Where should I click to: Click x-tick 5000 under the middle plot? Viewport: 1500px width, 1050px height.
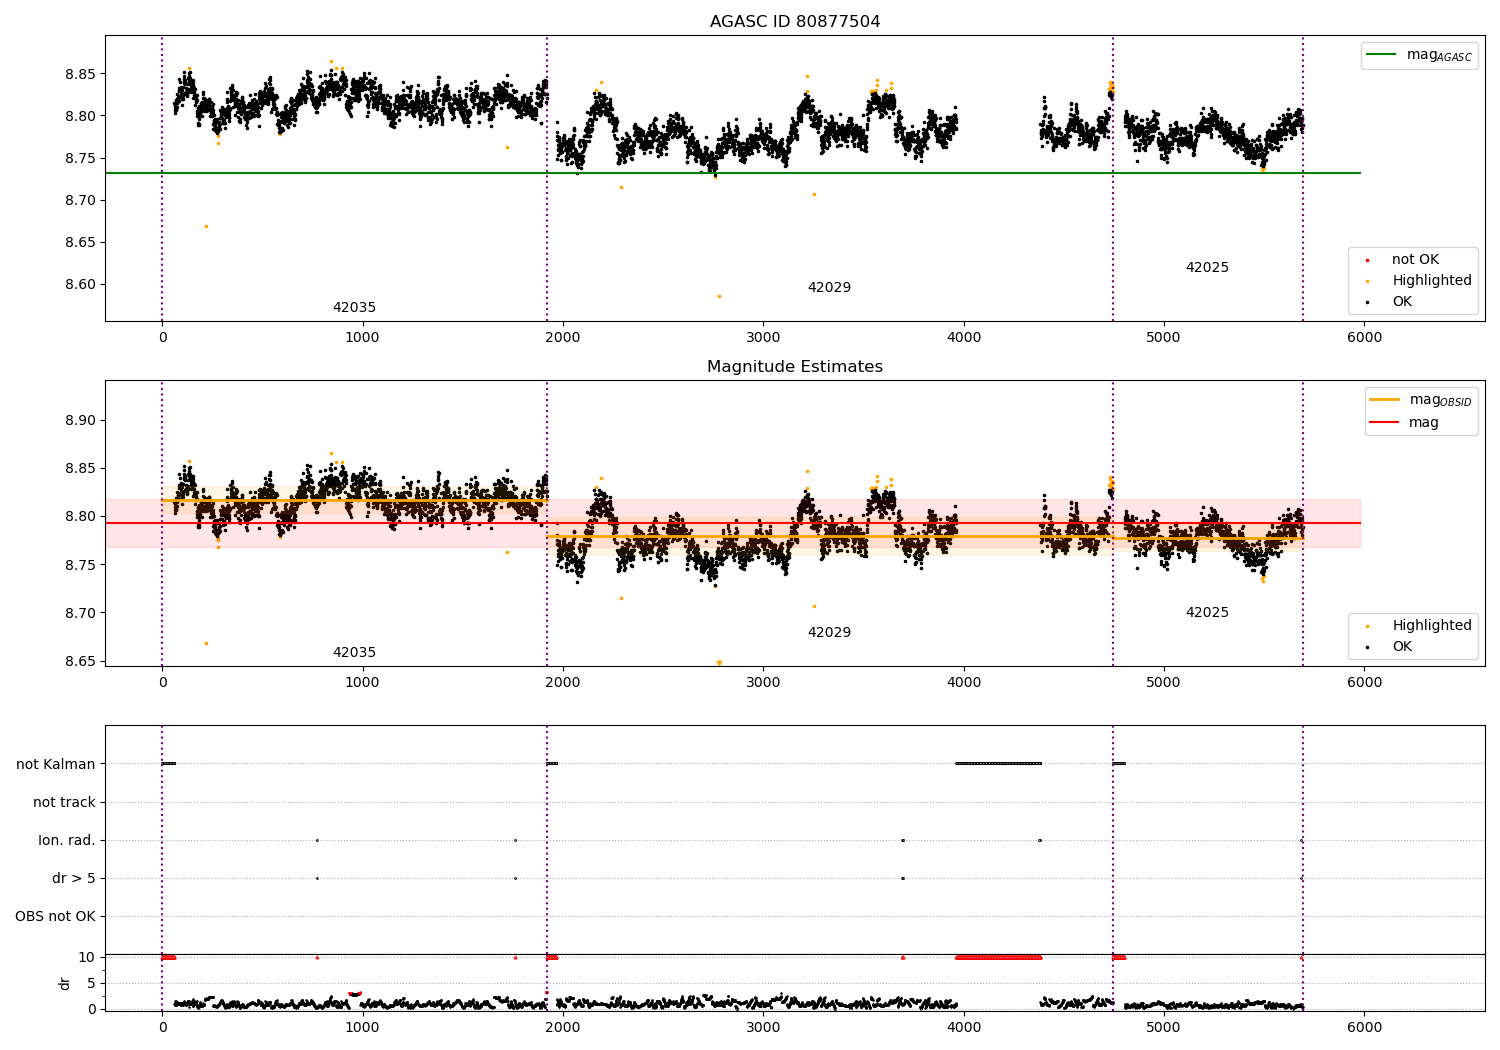(1164, 683)
